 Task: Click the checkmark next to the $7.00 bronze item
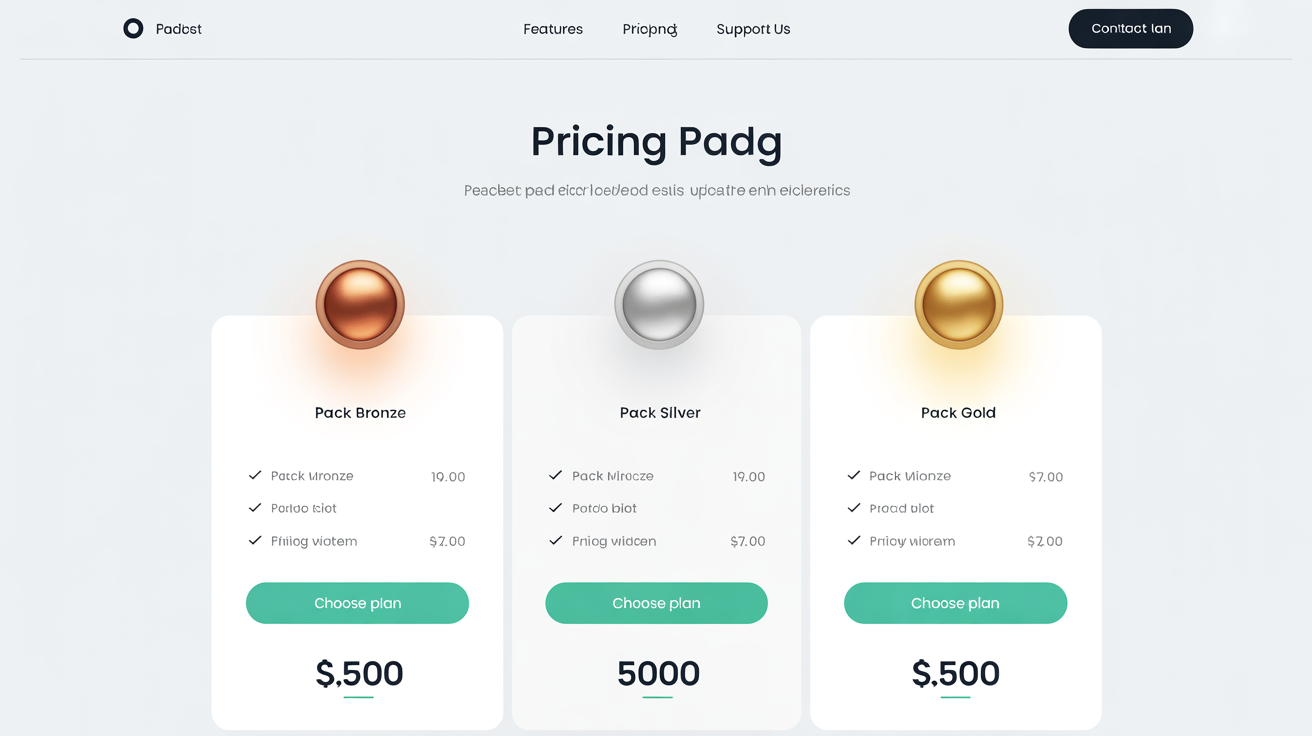pyautogui.click(x=256, y=541)
